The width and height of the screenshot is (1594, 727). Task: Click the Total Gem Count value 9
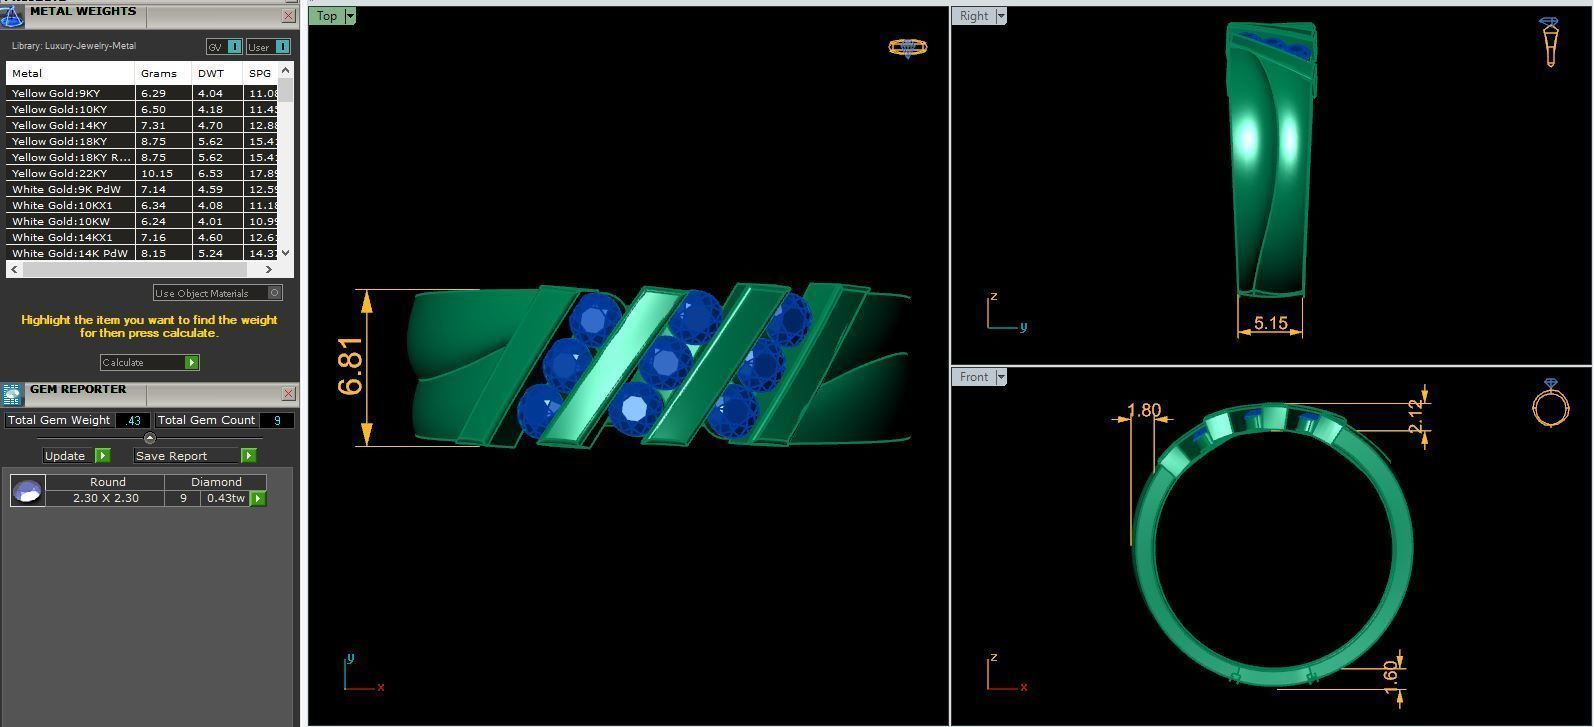tap(277, 420)
